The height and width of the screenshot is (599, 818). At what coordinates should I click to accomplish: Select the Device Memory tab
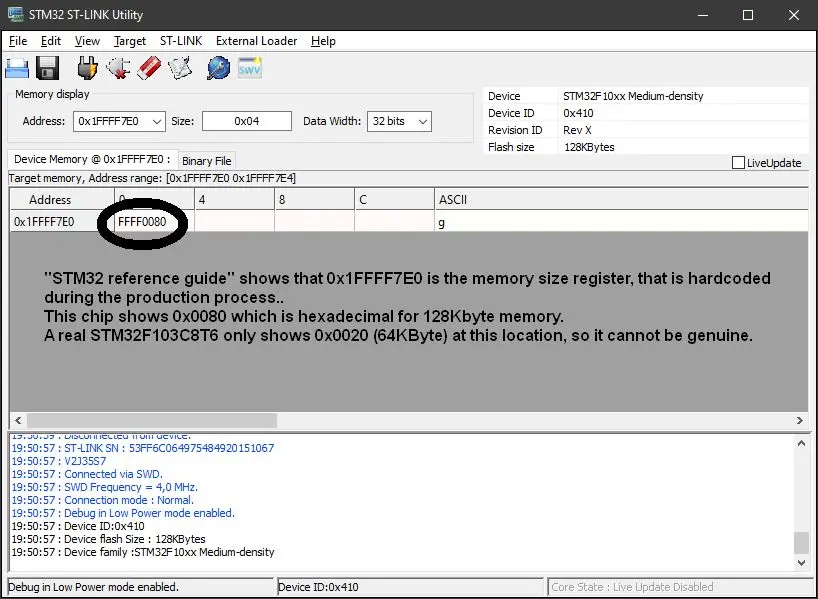point(92,159)
